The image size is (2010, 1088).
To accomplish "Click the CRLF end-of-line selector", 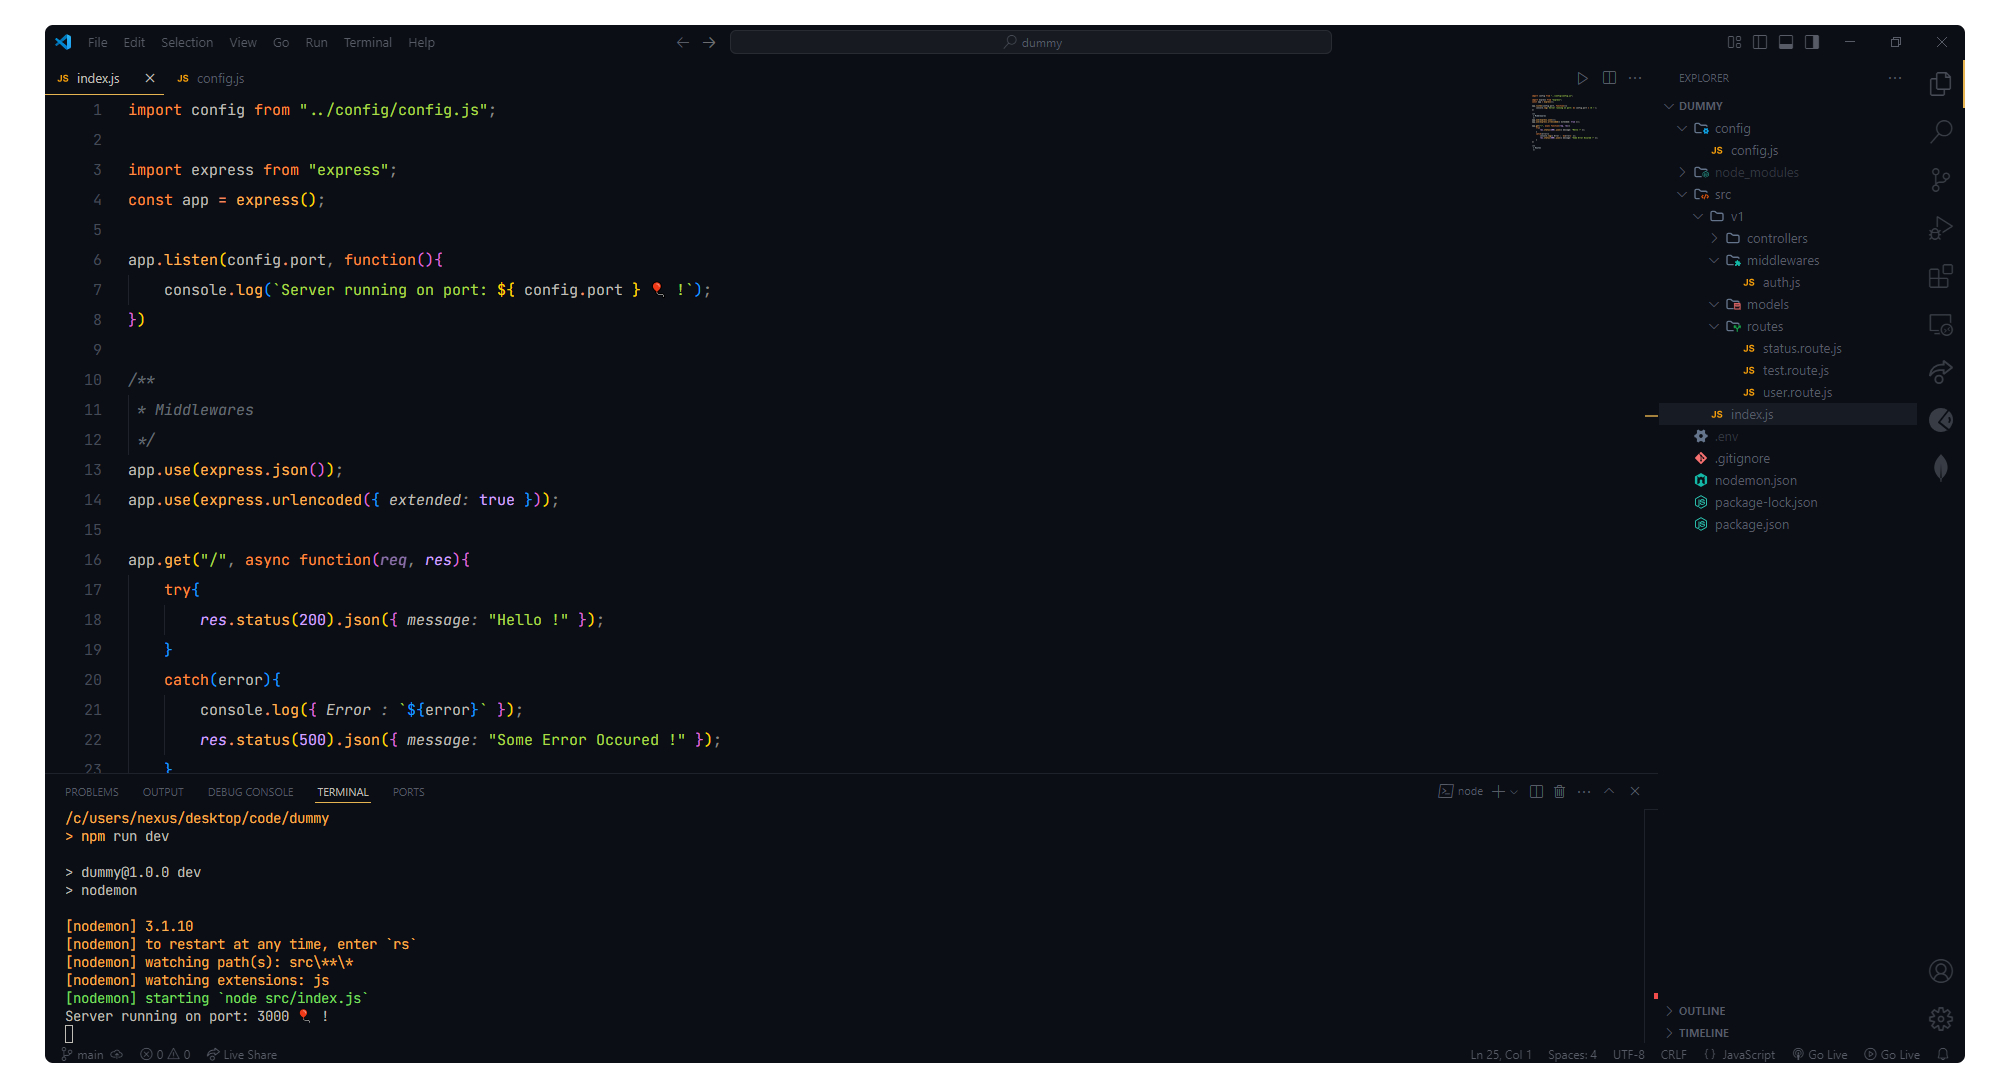I will (x=1673, y=1055).
